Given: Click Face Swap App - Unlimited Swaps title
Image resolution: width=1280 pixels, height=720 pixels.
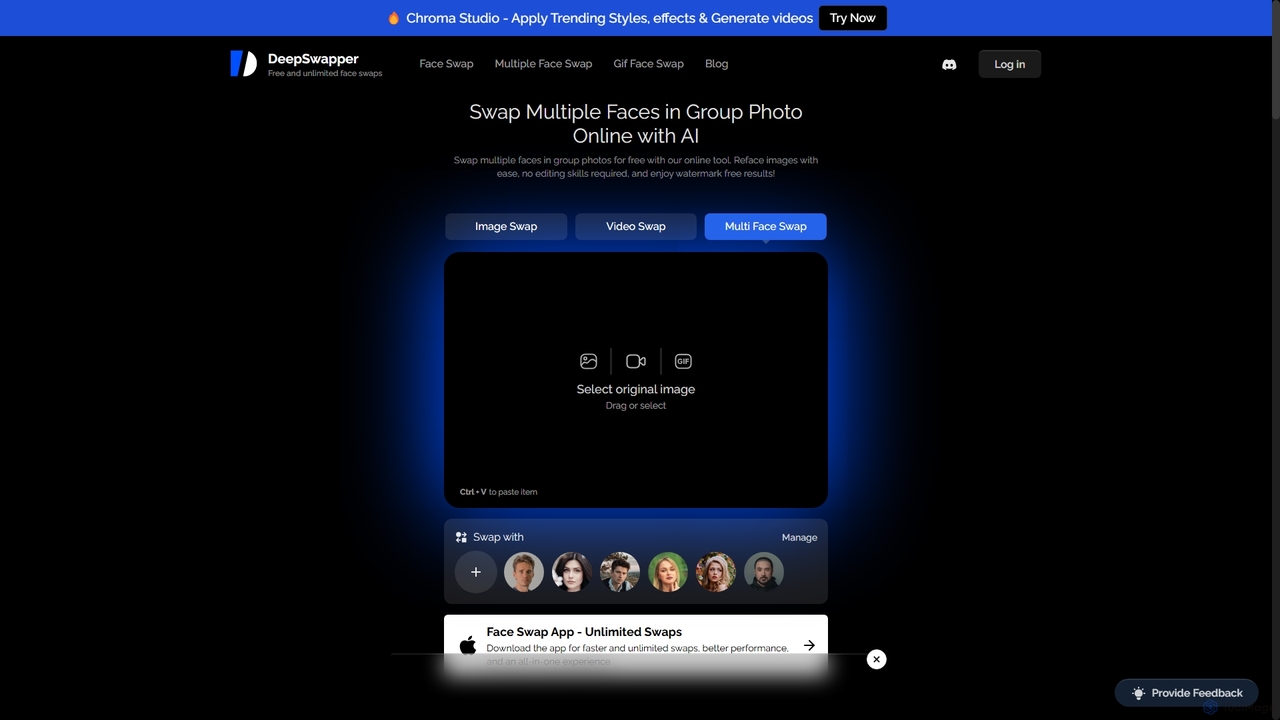Looking at the screenshot, I should click(584, 632).
